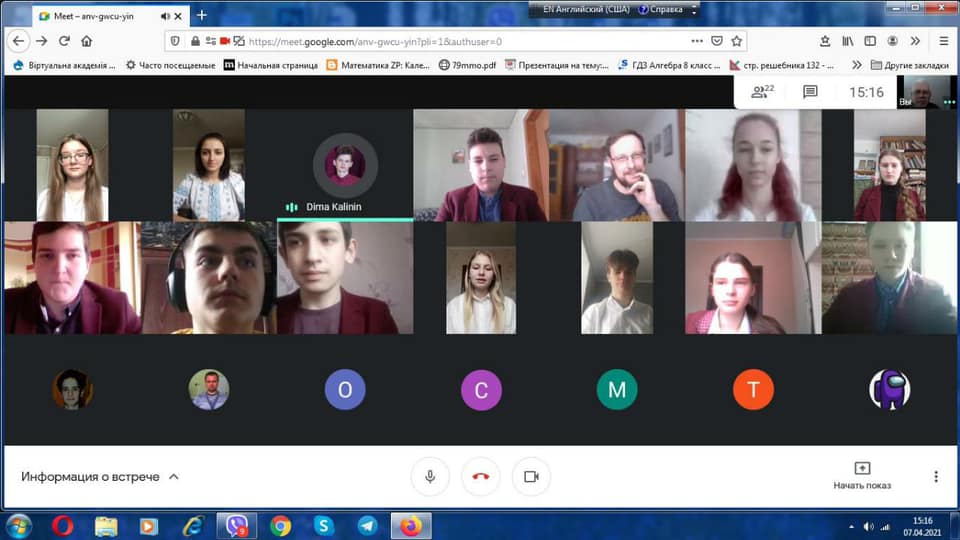Click the 'O' participant avatar
This screenshot has height=540, width=960.
(345, 389)
